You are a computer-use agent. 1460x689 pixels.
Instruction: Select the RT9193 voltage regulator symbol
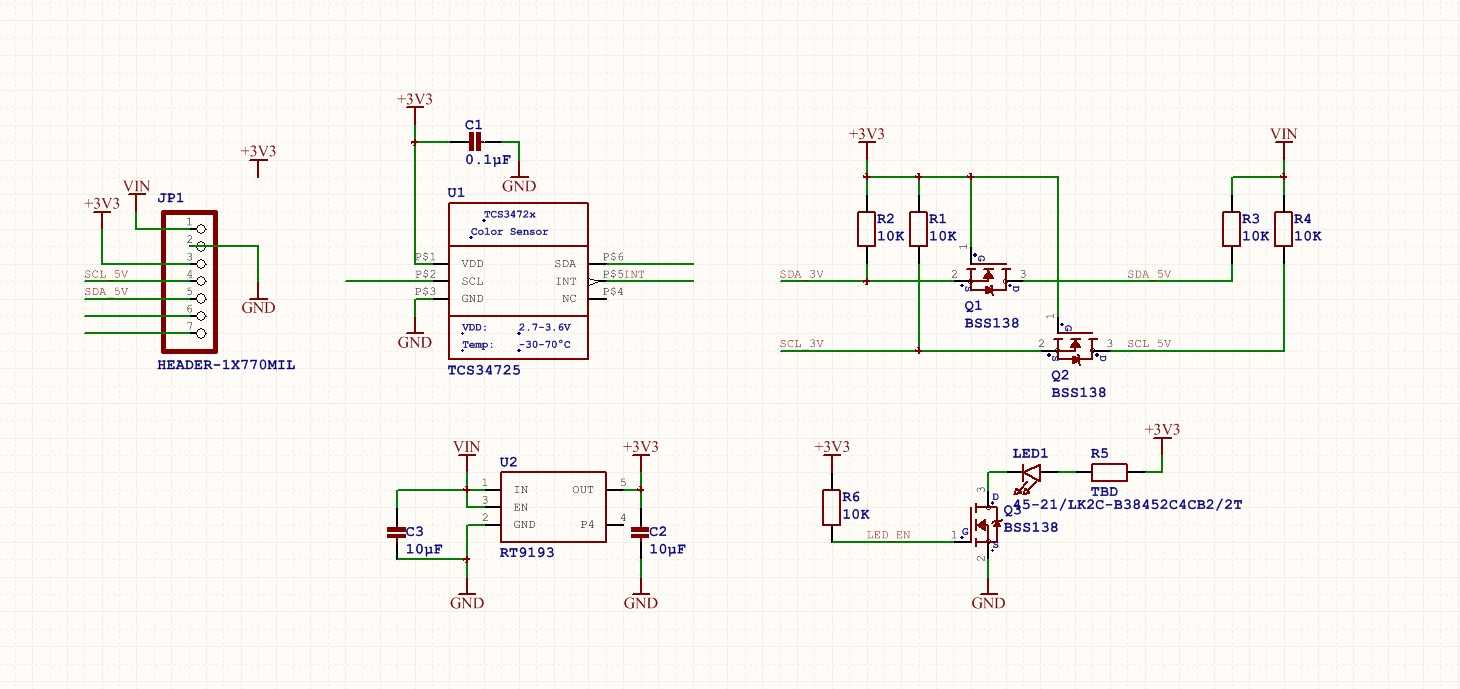(552, 506)
